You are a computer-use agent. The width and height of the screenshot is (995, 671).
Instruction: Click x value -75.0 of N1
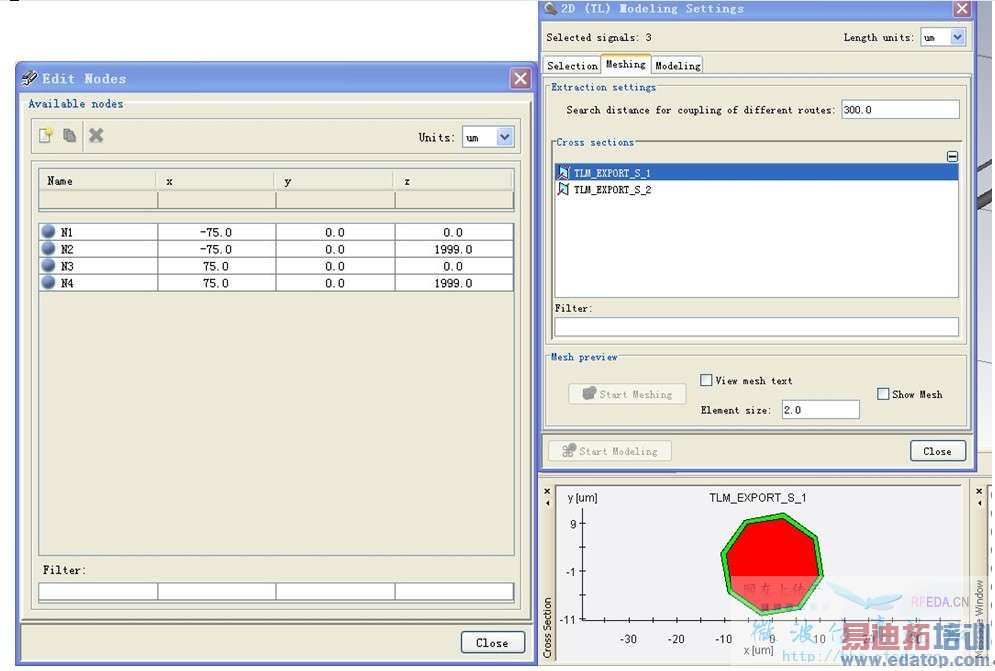pyautogui.click(x=216, y=232)
